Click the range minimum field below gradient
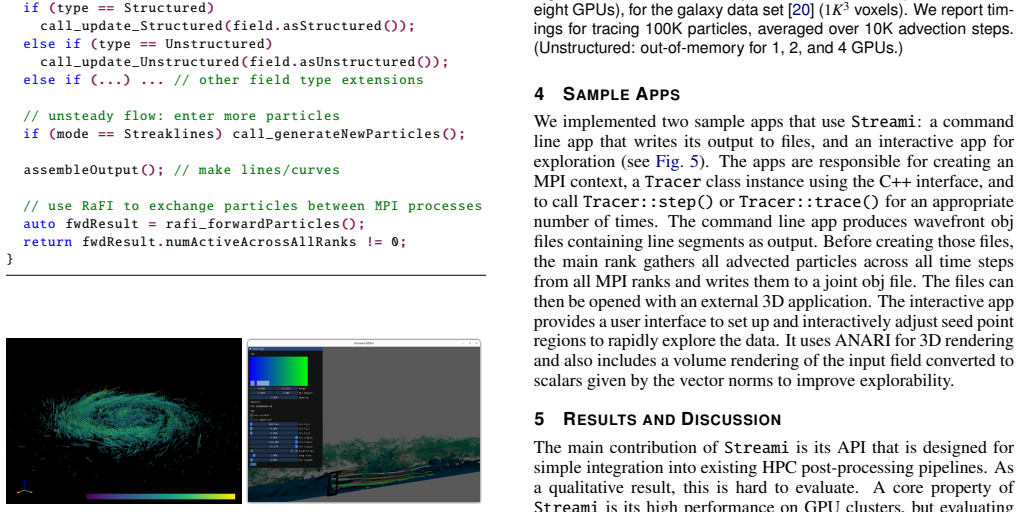This screenshot has height=512, width=1022. click(x=261, y=388)
